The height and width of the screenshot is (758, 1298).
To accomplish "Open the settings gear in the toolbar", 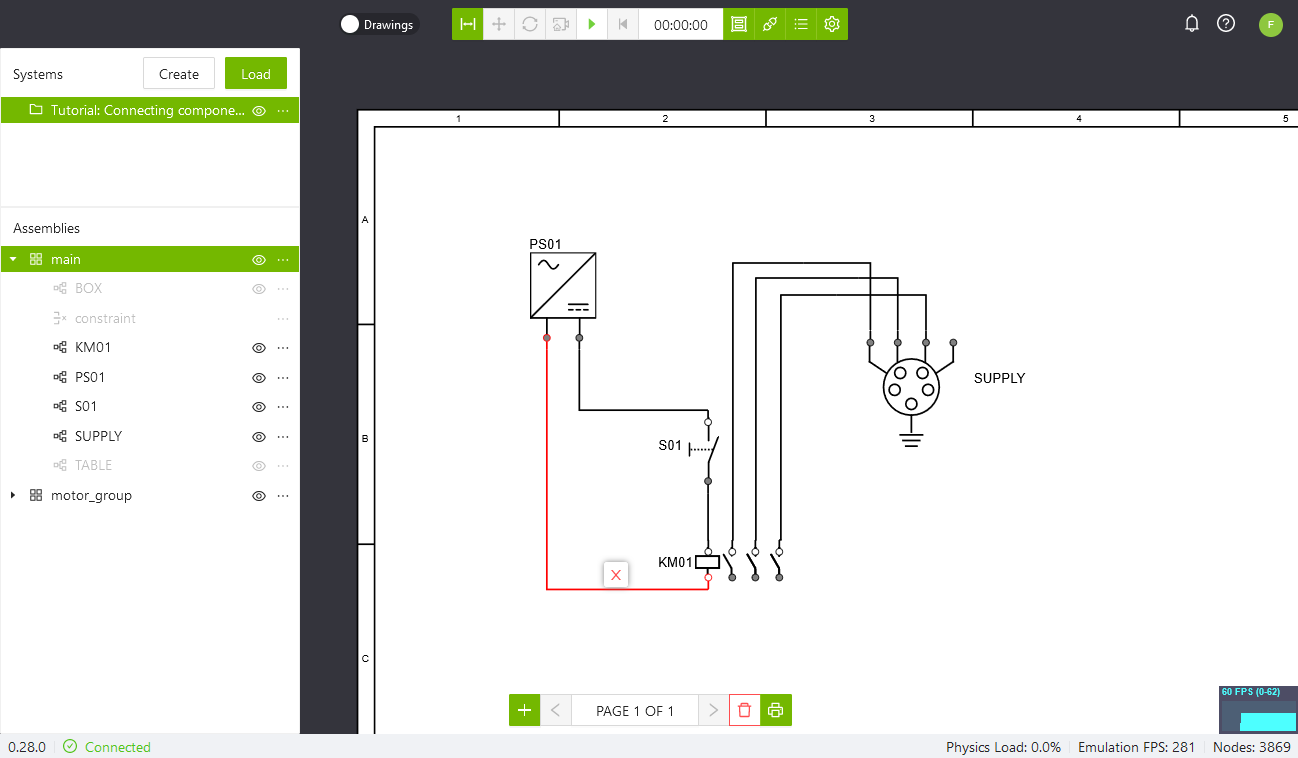I will click(x=832, y=25).
